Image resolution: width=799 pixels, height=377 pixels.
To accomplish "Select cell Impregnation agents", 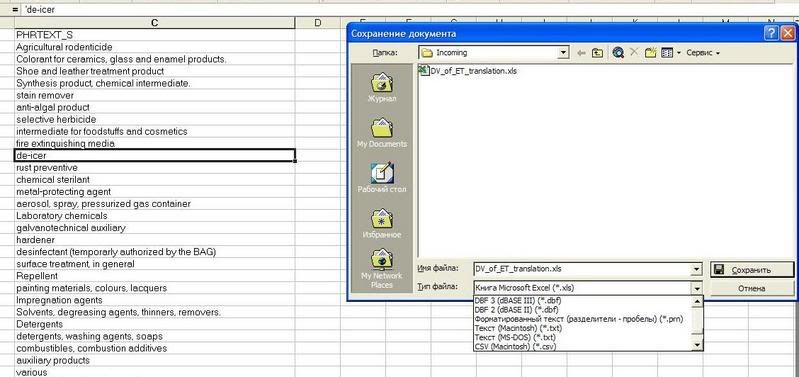I will pyautogui.click(x=154, y=300).
